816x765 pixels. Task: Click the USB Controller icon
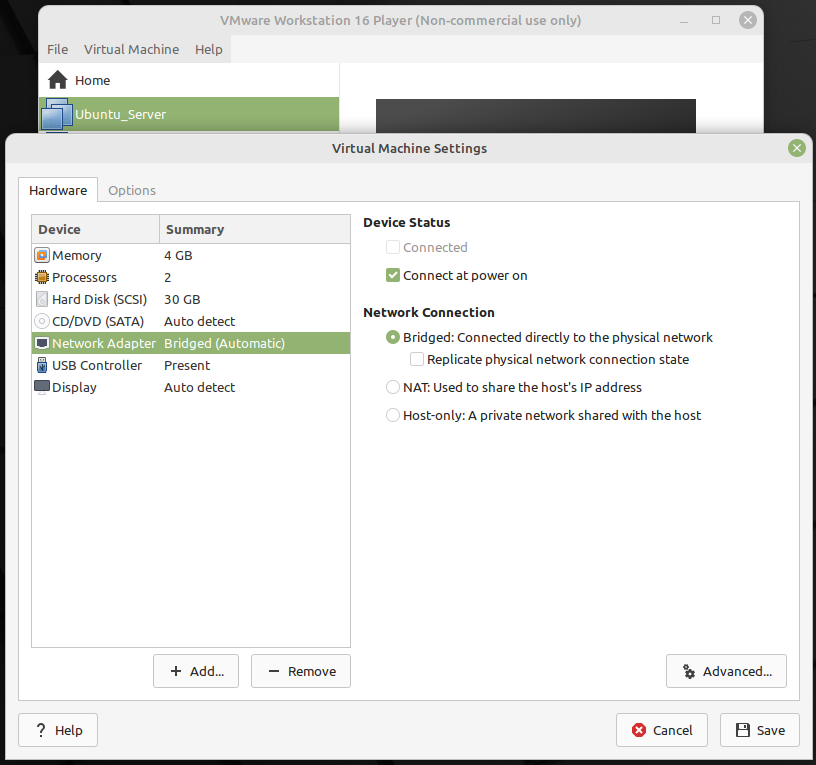tap(42, 365)
